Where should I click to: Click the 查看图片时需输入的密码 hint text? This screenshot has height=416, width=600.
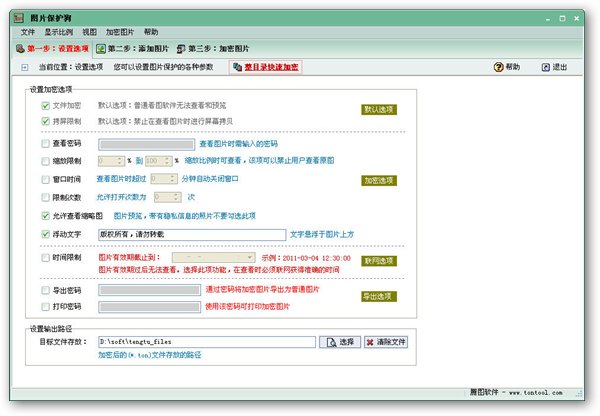(x=239, y=144)
